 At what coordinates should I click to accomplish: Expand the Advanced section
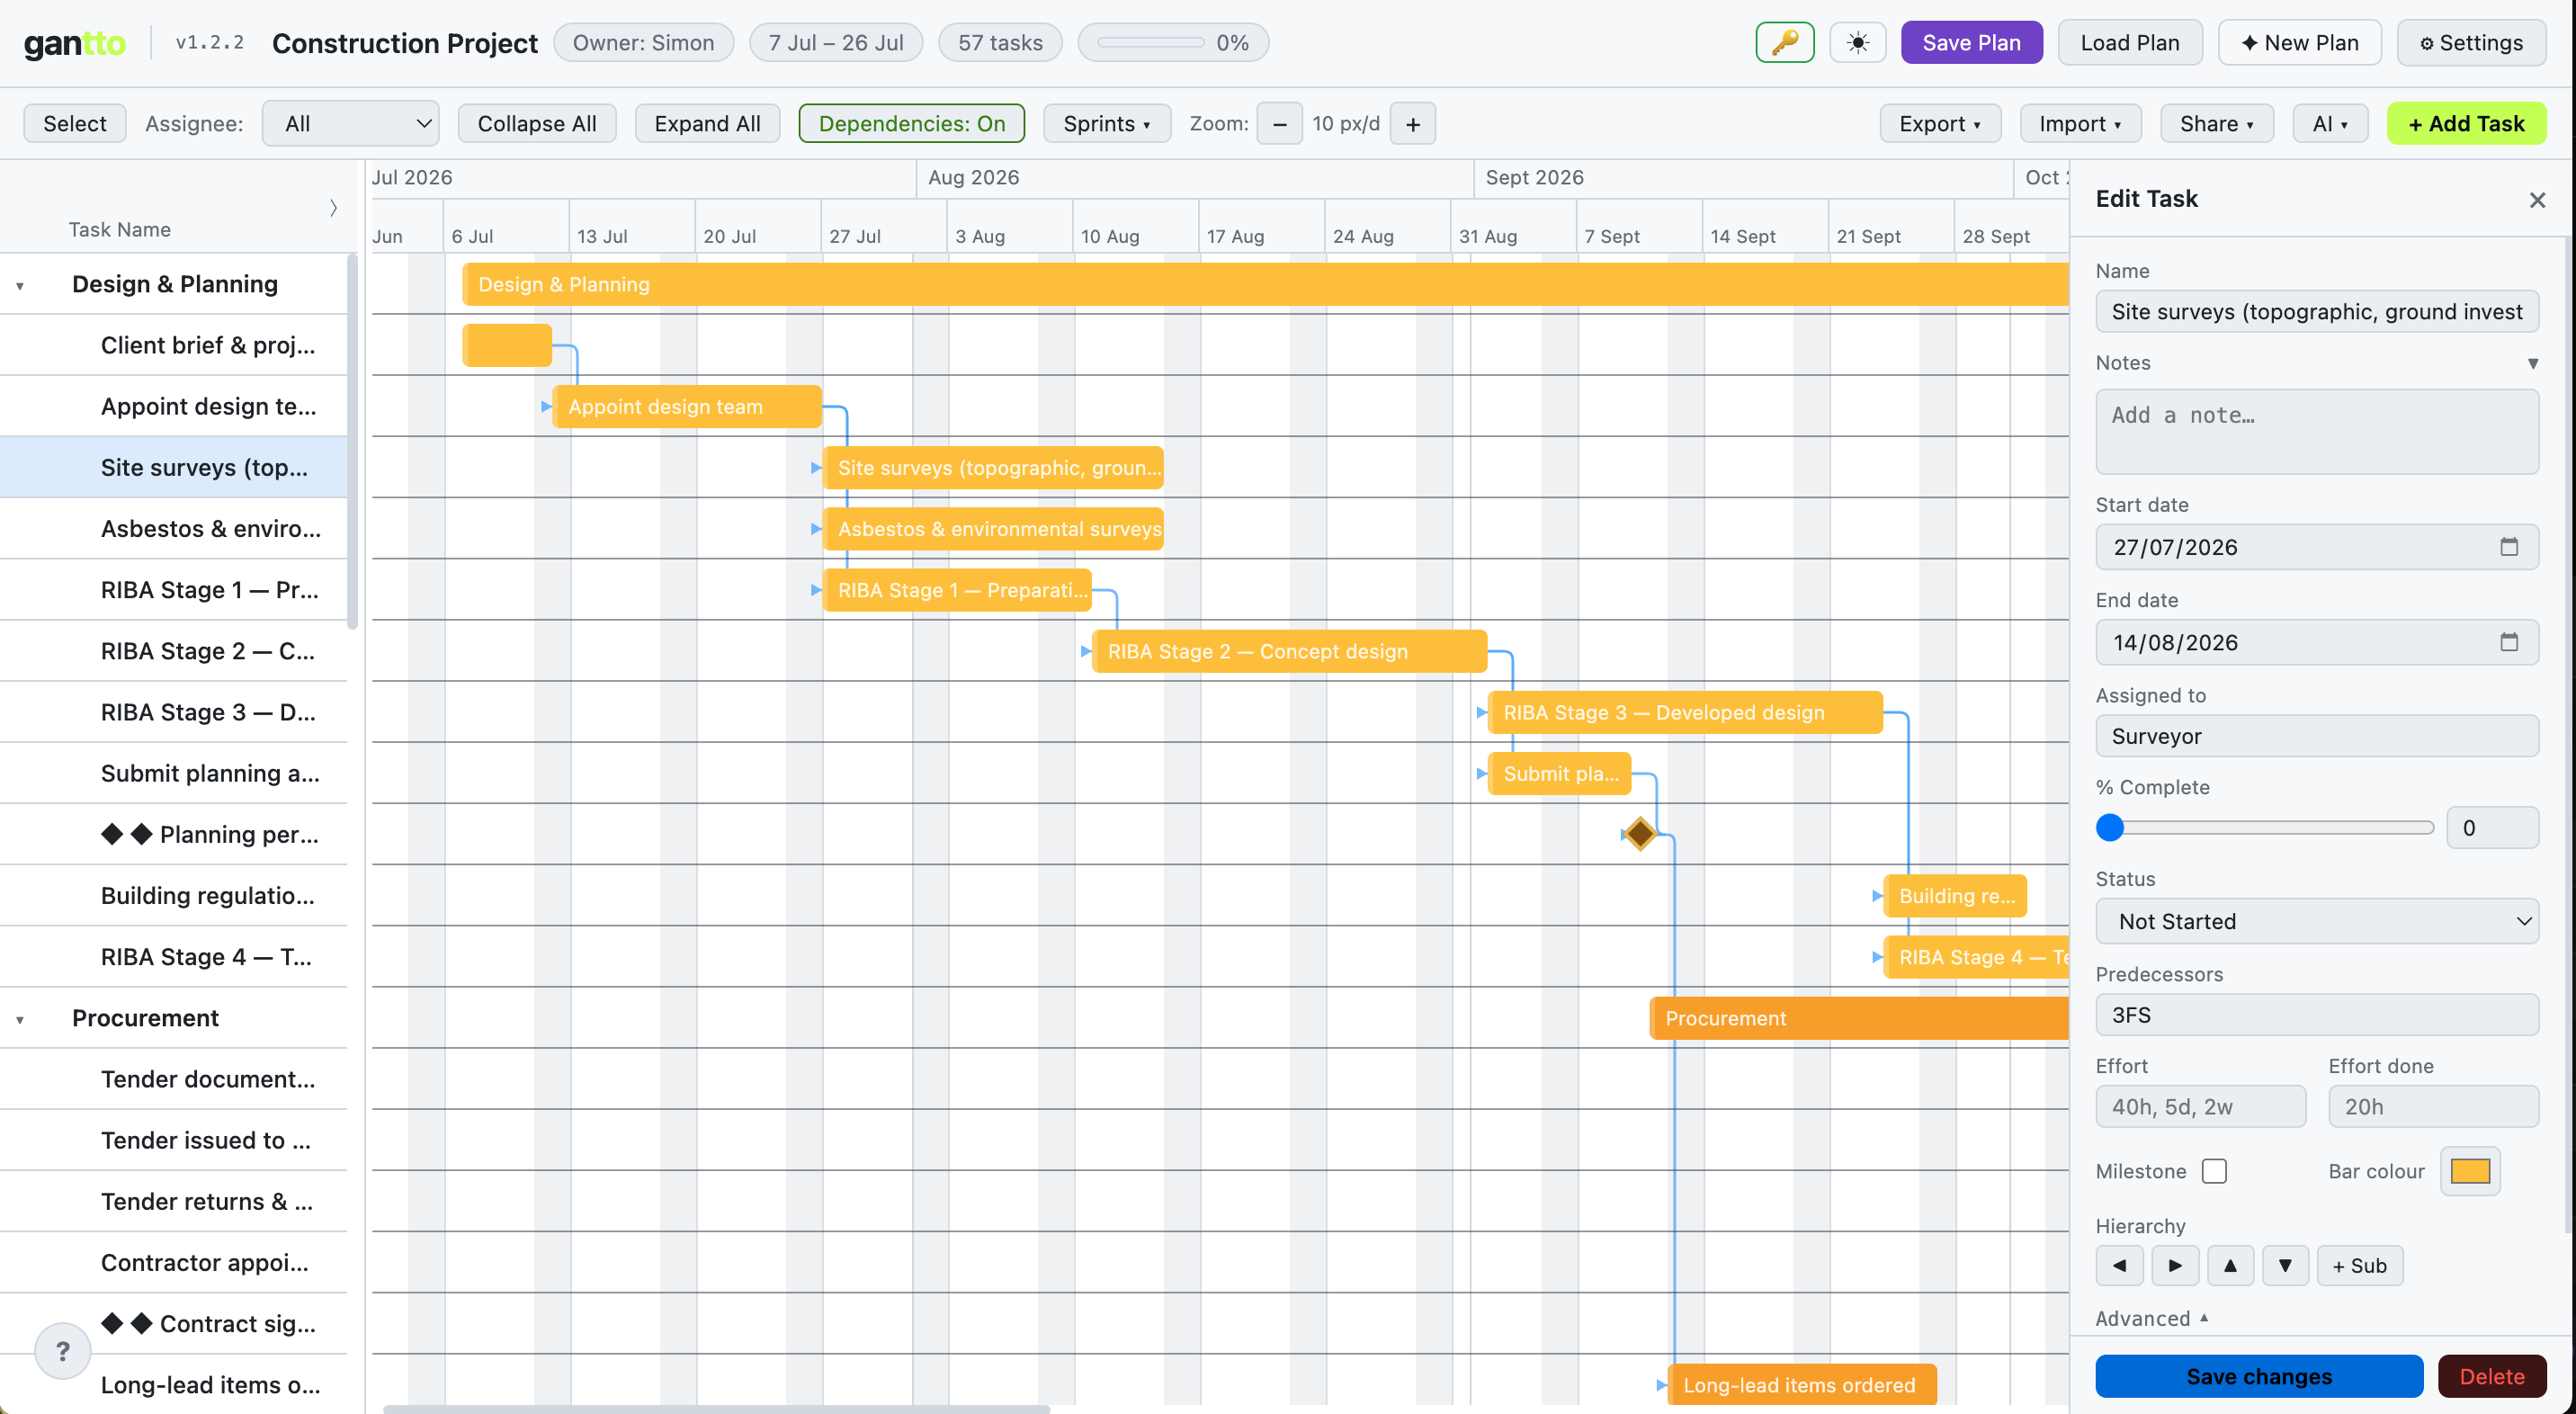(x=2152, y=1318)
